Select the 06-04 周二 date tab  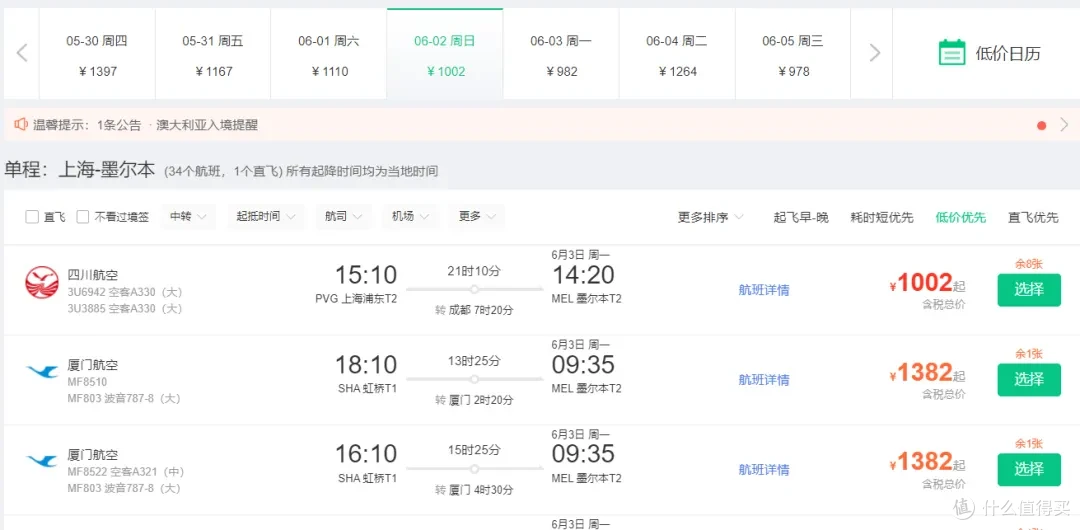click(676, 55)
